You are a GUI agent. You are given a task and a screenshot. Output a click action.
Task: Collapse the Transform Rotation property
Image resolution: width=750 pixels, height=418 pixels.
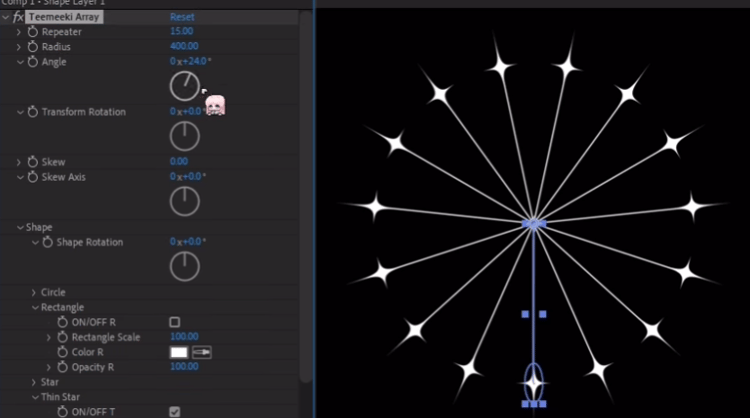(x=20, y=112)
